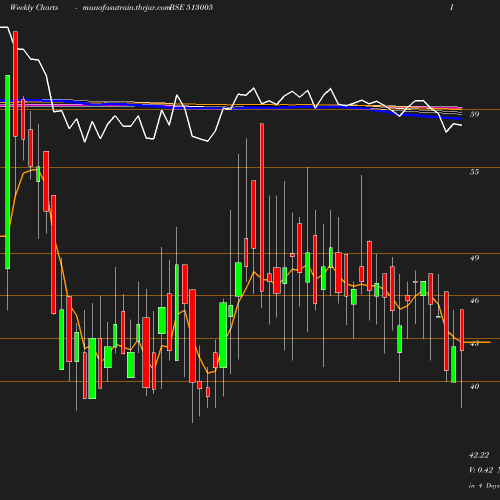Click the volume reading 'V: 0.42'

point(481,470)
